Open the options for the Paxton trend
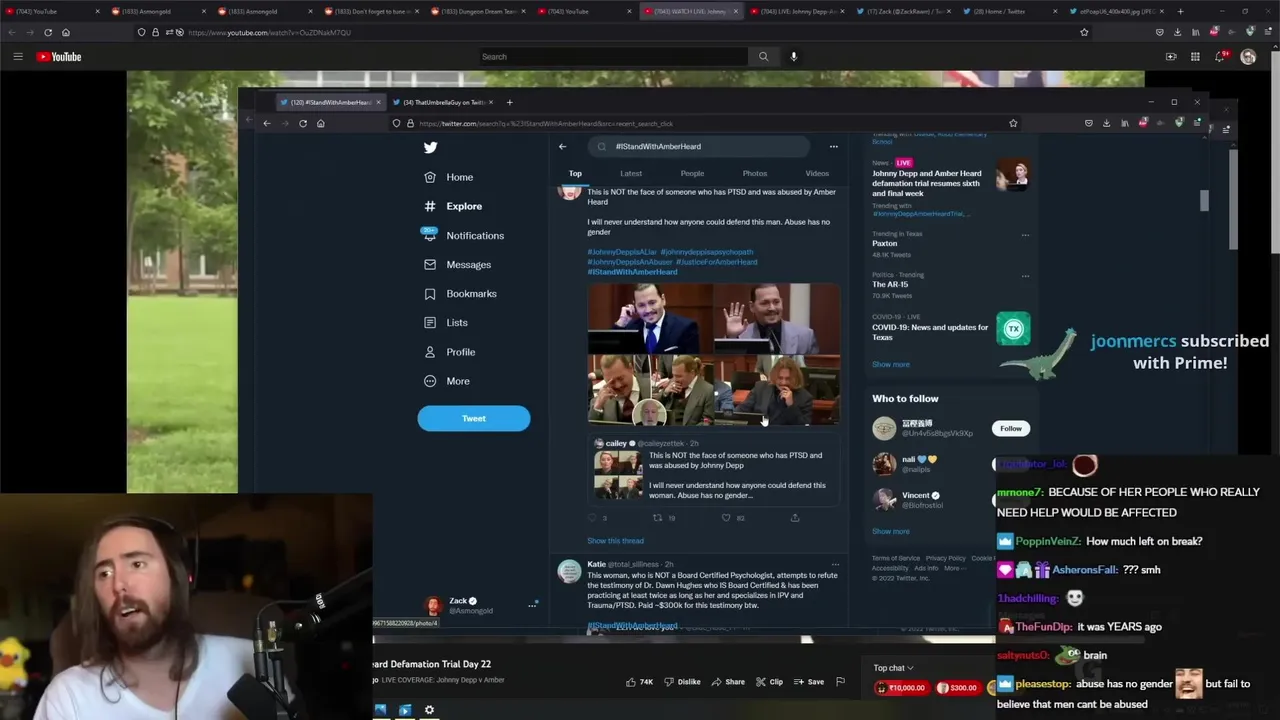The width and height of the screenshot is (1280, 720). [x=1025, y=235]
